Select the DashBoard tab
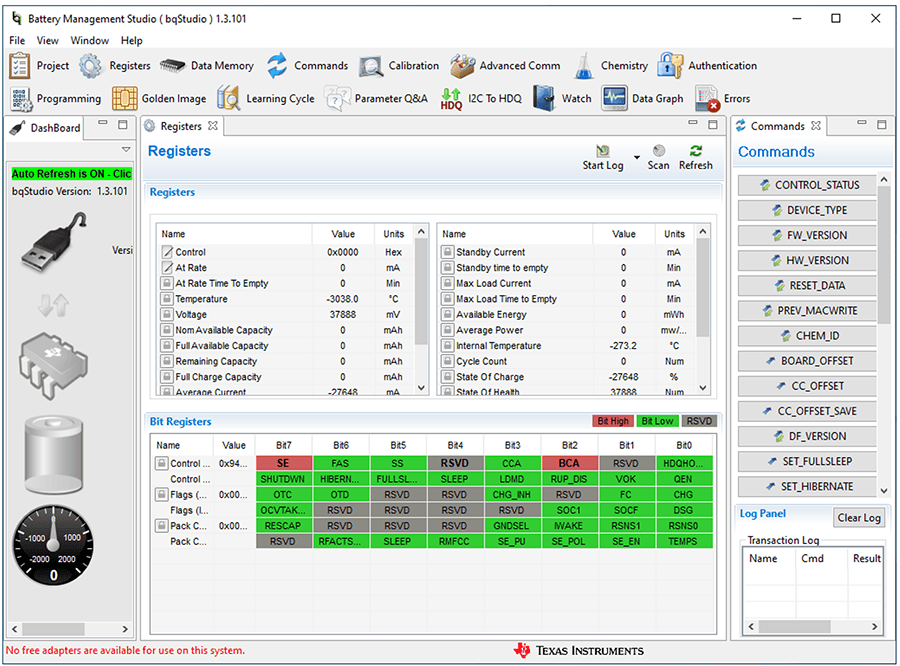This screenshot has width=900, height=666. click(45, 127)
